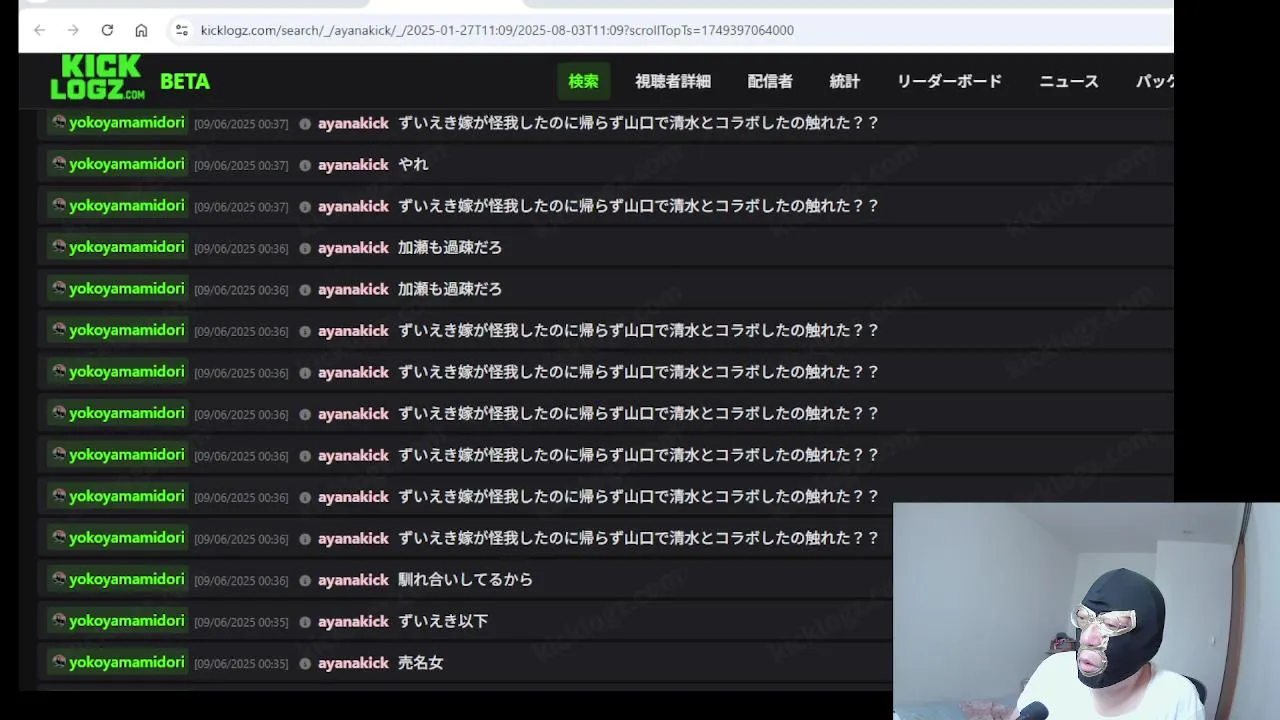Screen dimensions: 1280x720
Task: Click avatar icon in the 売名女 row
Action: pyautogui.click(x=59, y=662)
